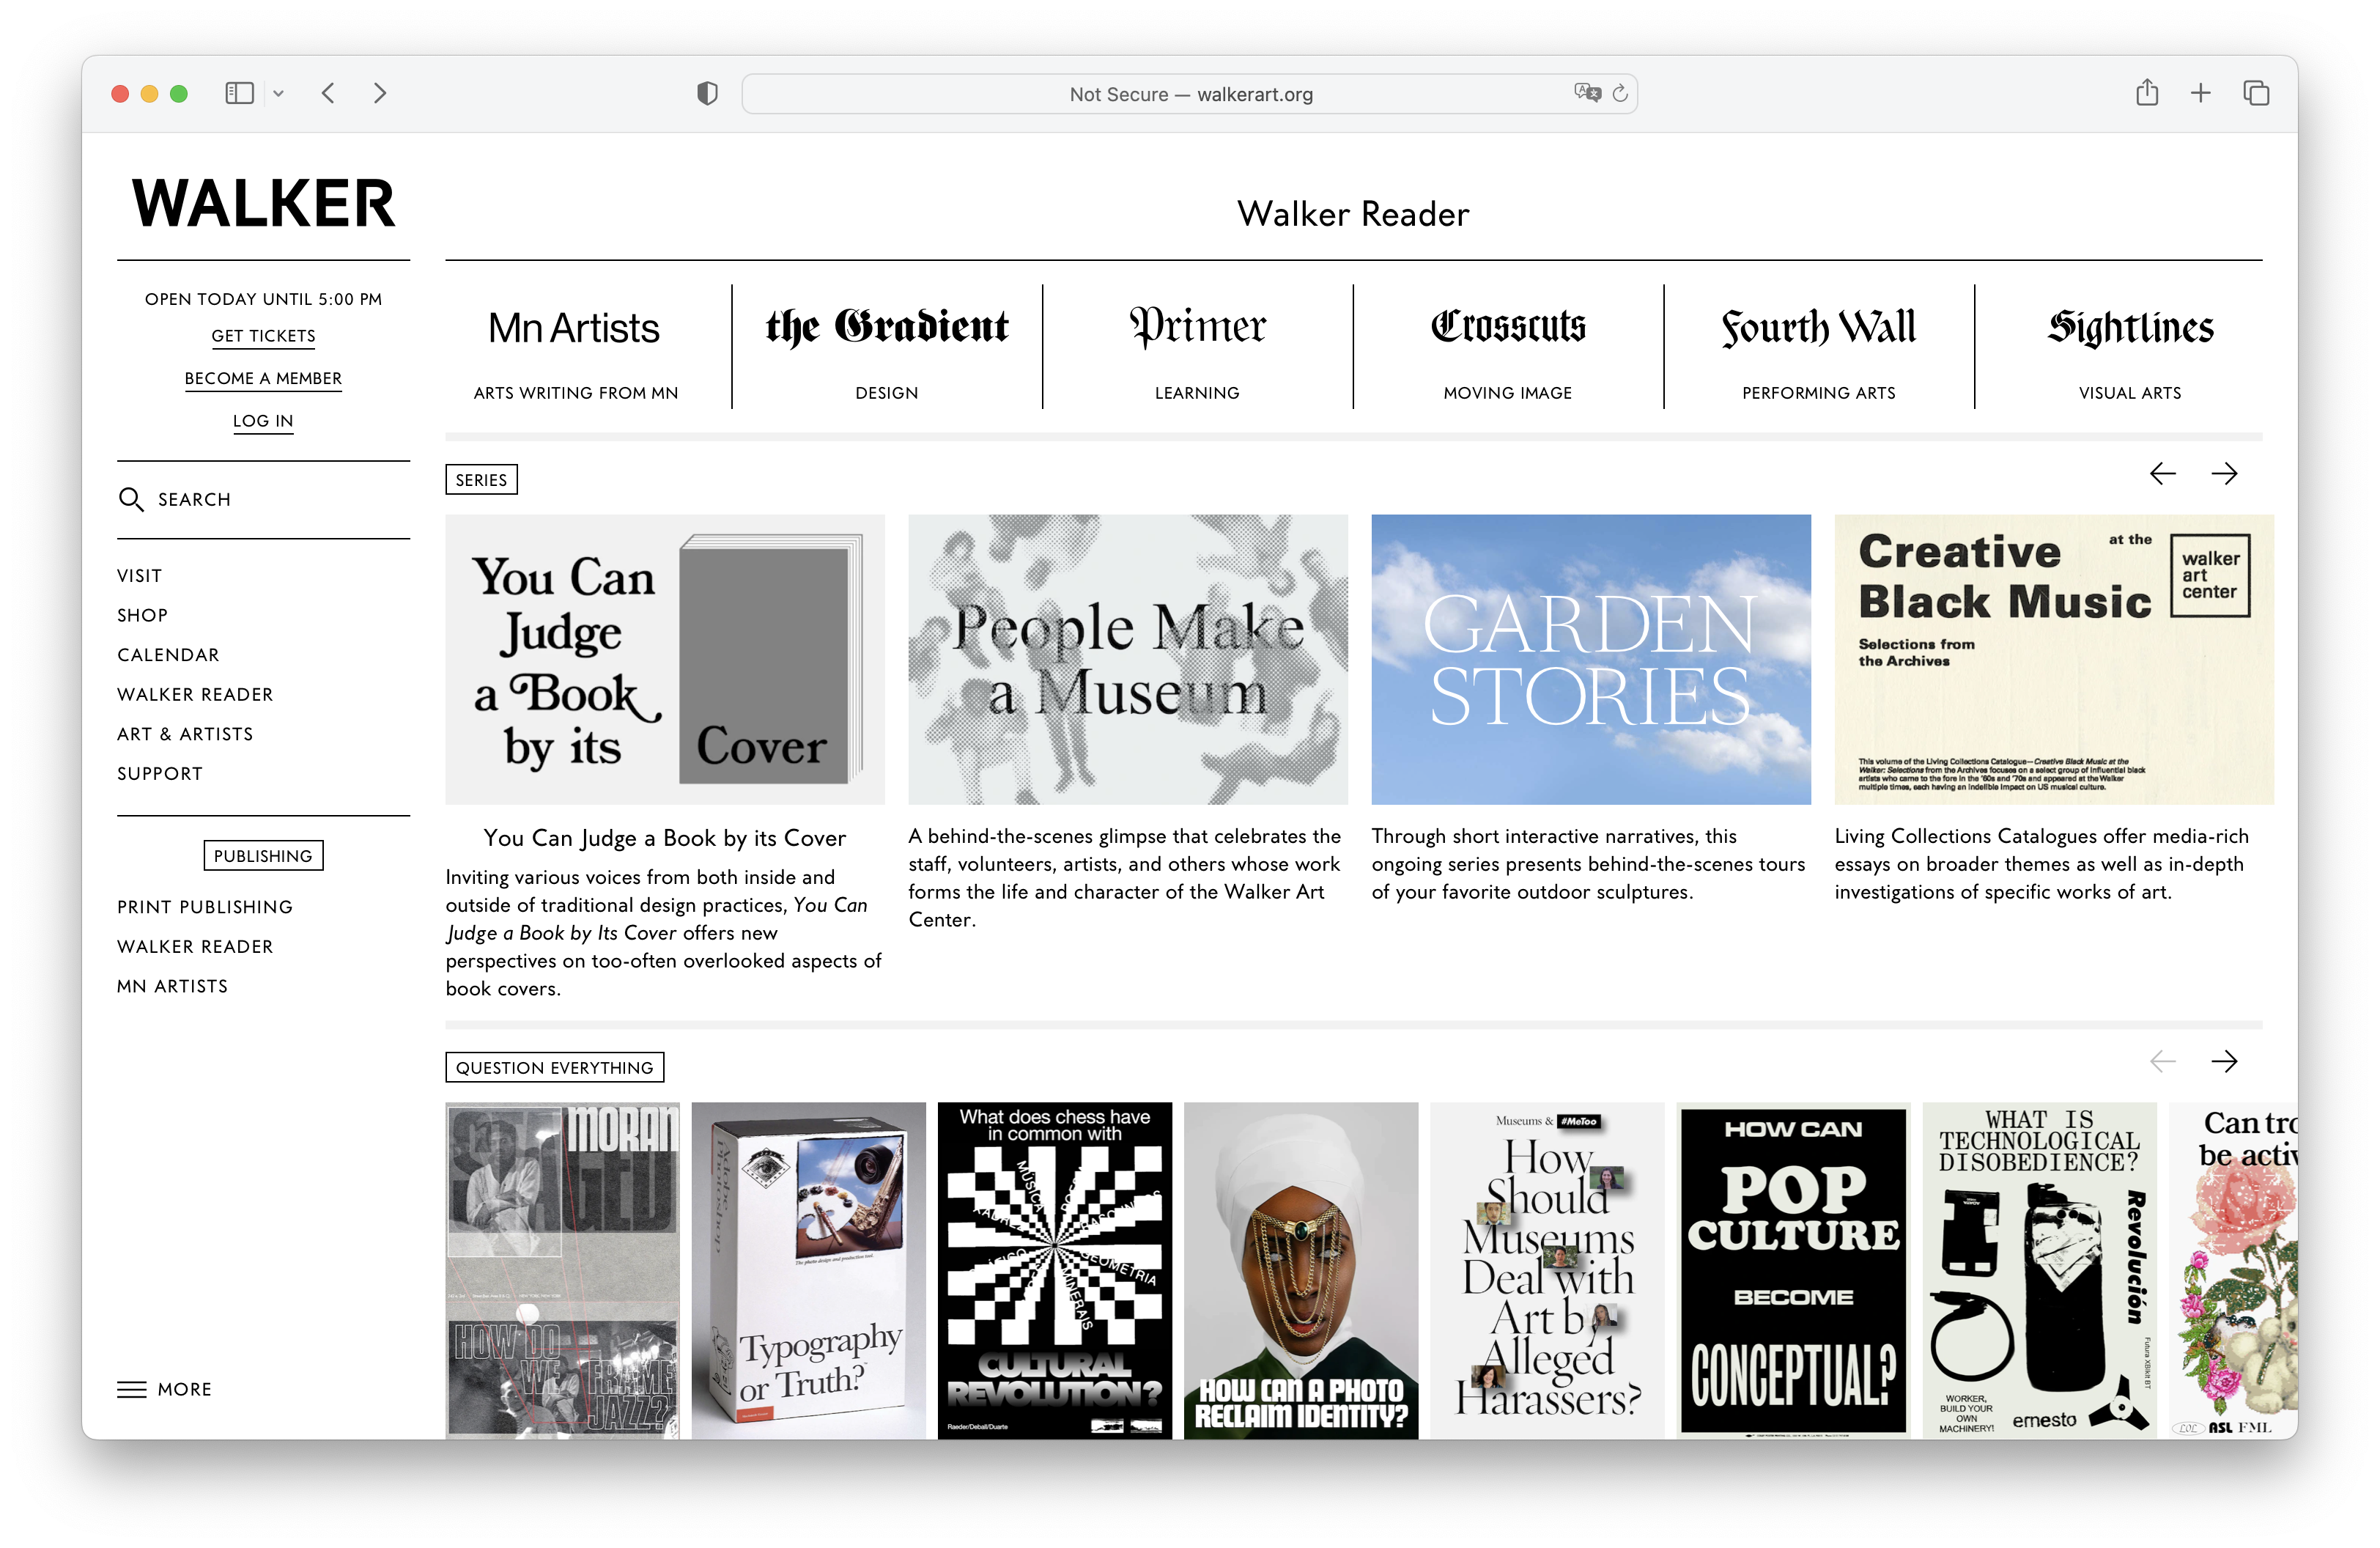
Task: Open What Is Technological Disobedience poster
Action: tap(2039, 1270)
